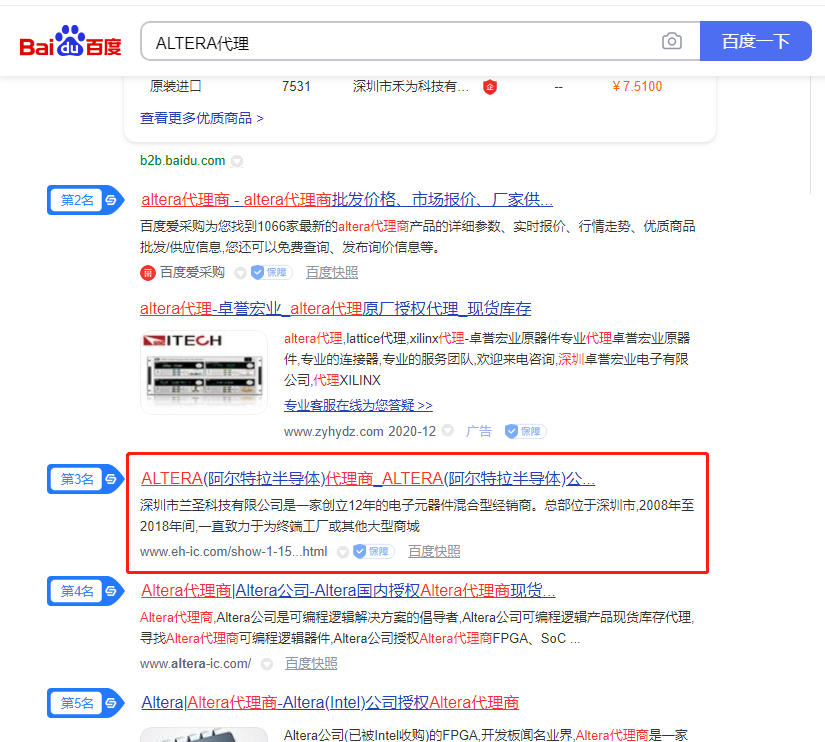Click the 百度一下 search button
825x742 pixels.
pos(756,41)
